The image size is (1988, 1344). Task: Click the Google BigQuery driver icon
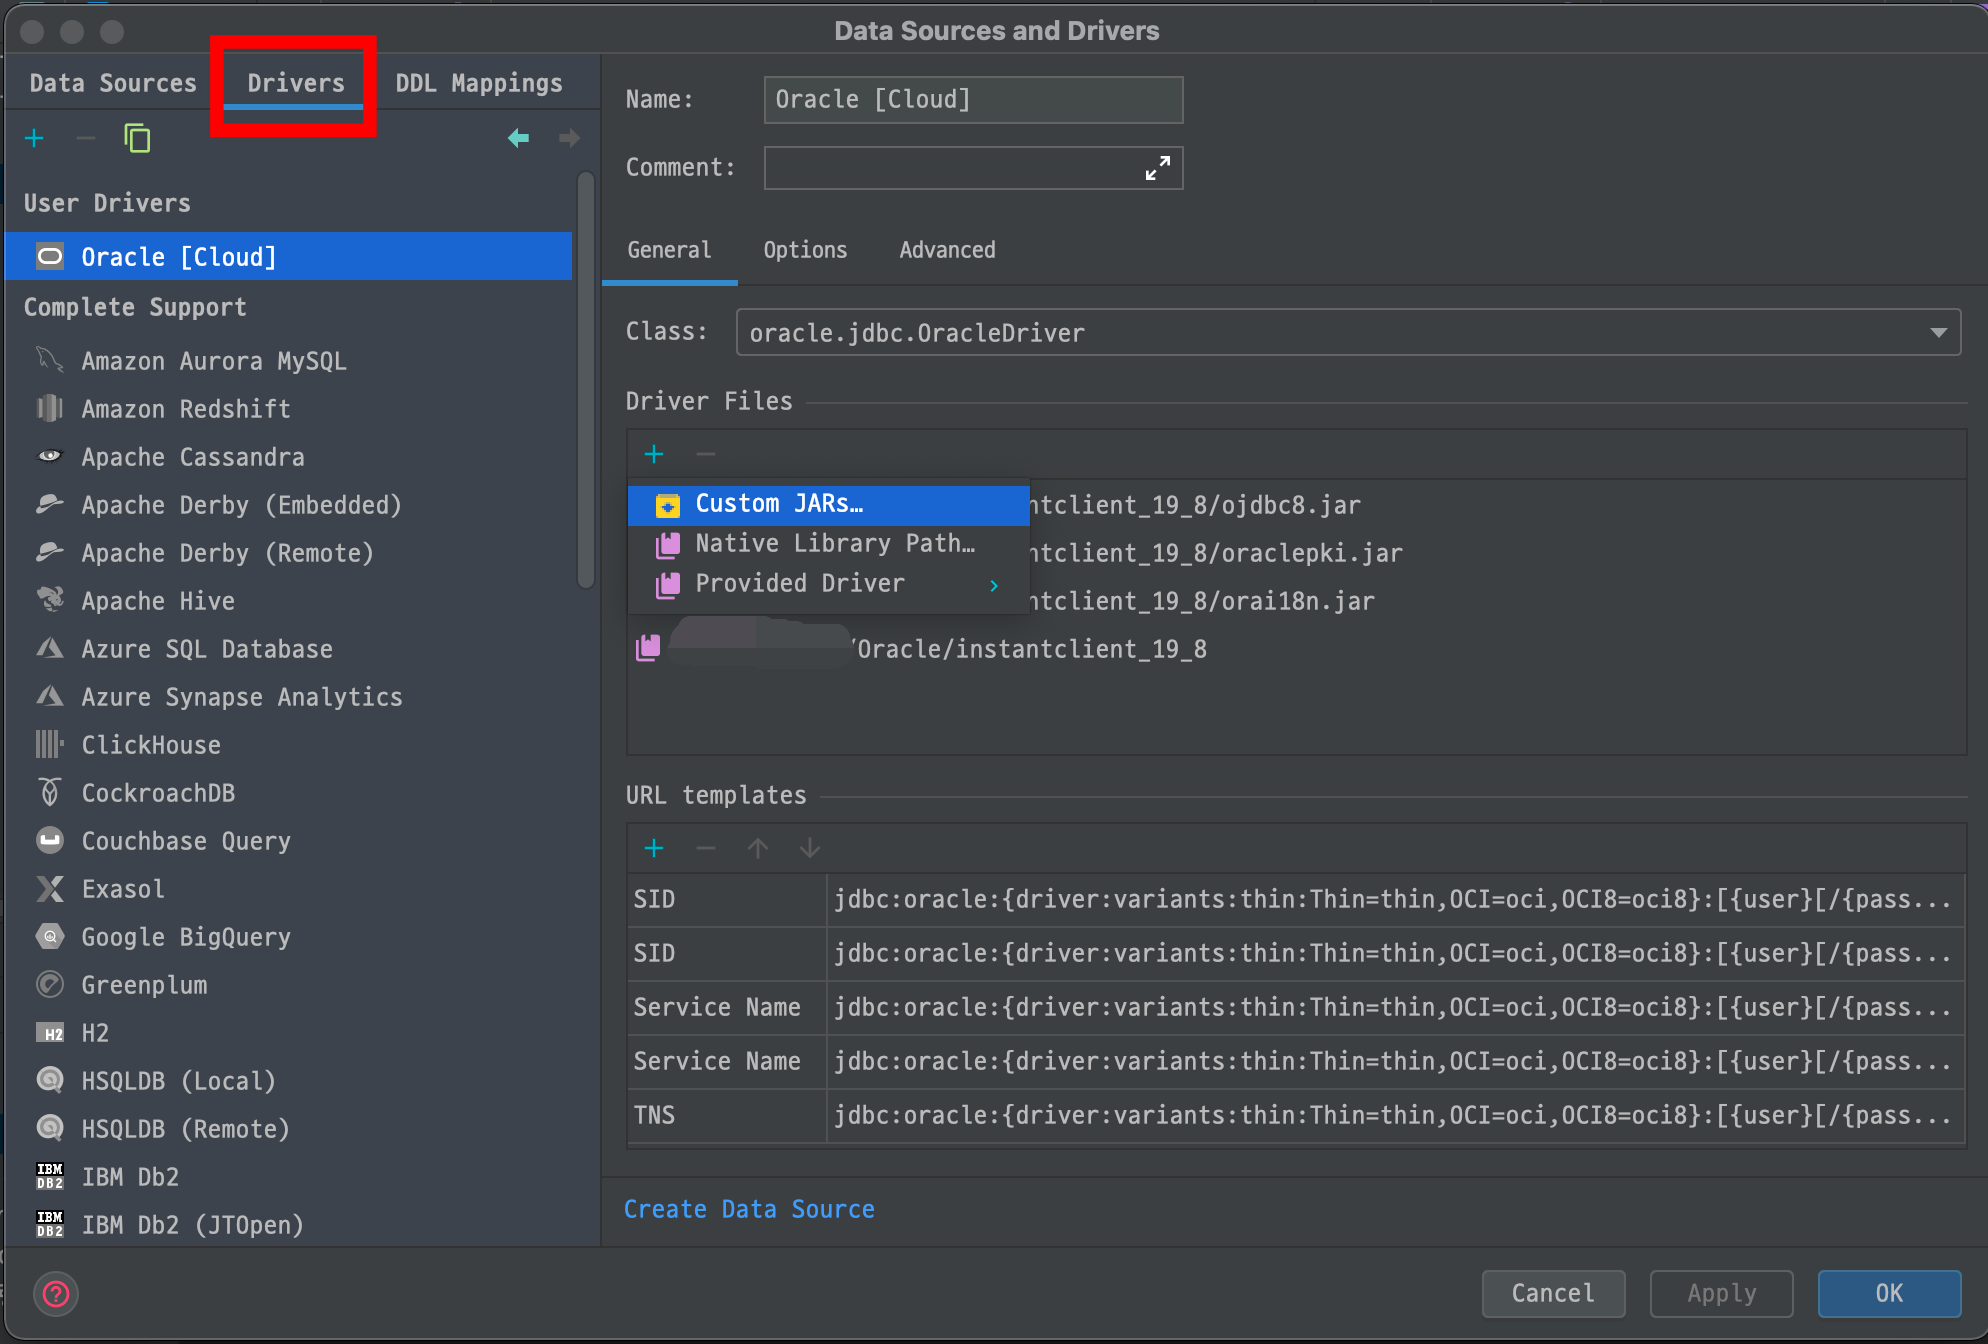click(50, 936)
